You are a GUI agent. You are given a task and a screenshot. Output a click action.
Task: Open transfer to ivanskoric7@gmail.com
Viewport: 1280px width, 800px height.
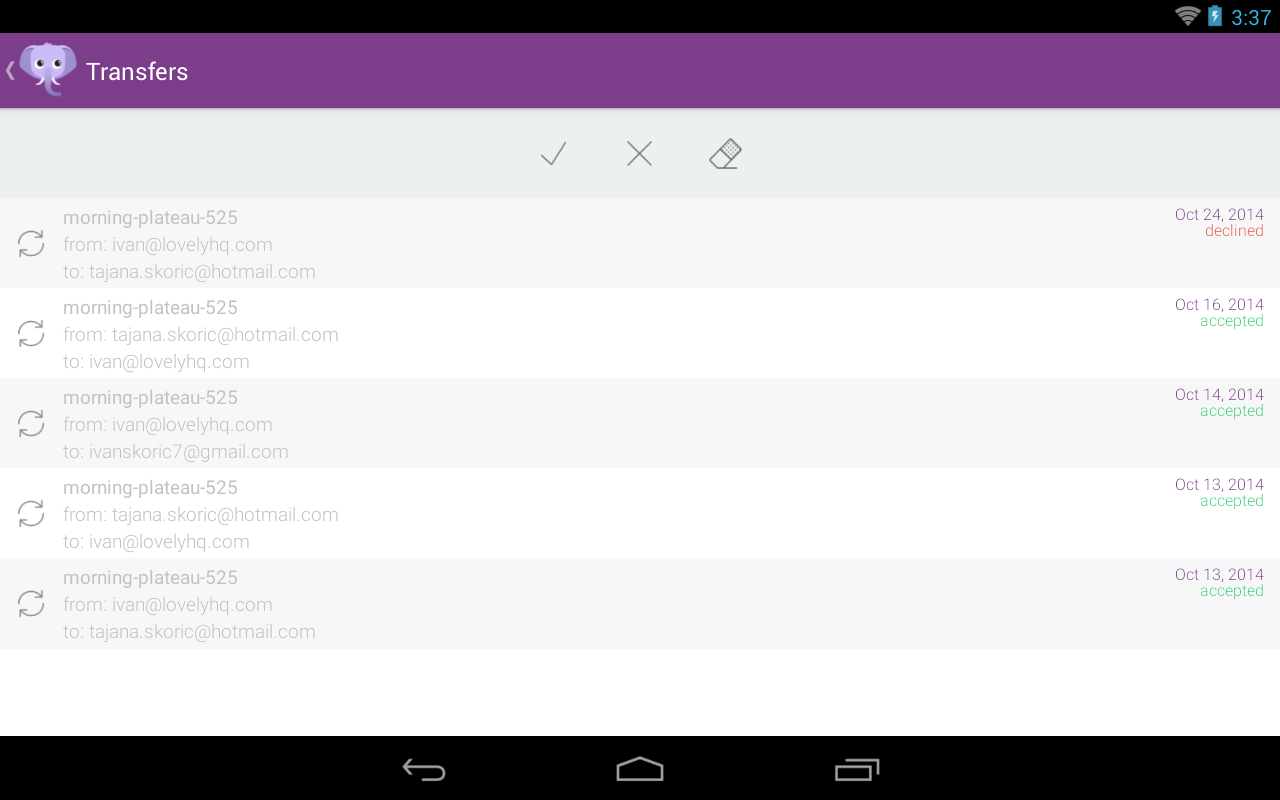(640, 423)
